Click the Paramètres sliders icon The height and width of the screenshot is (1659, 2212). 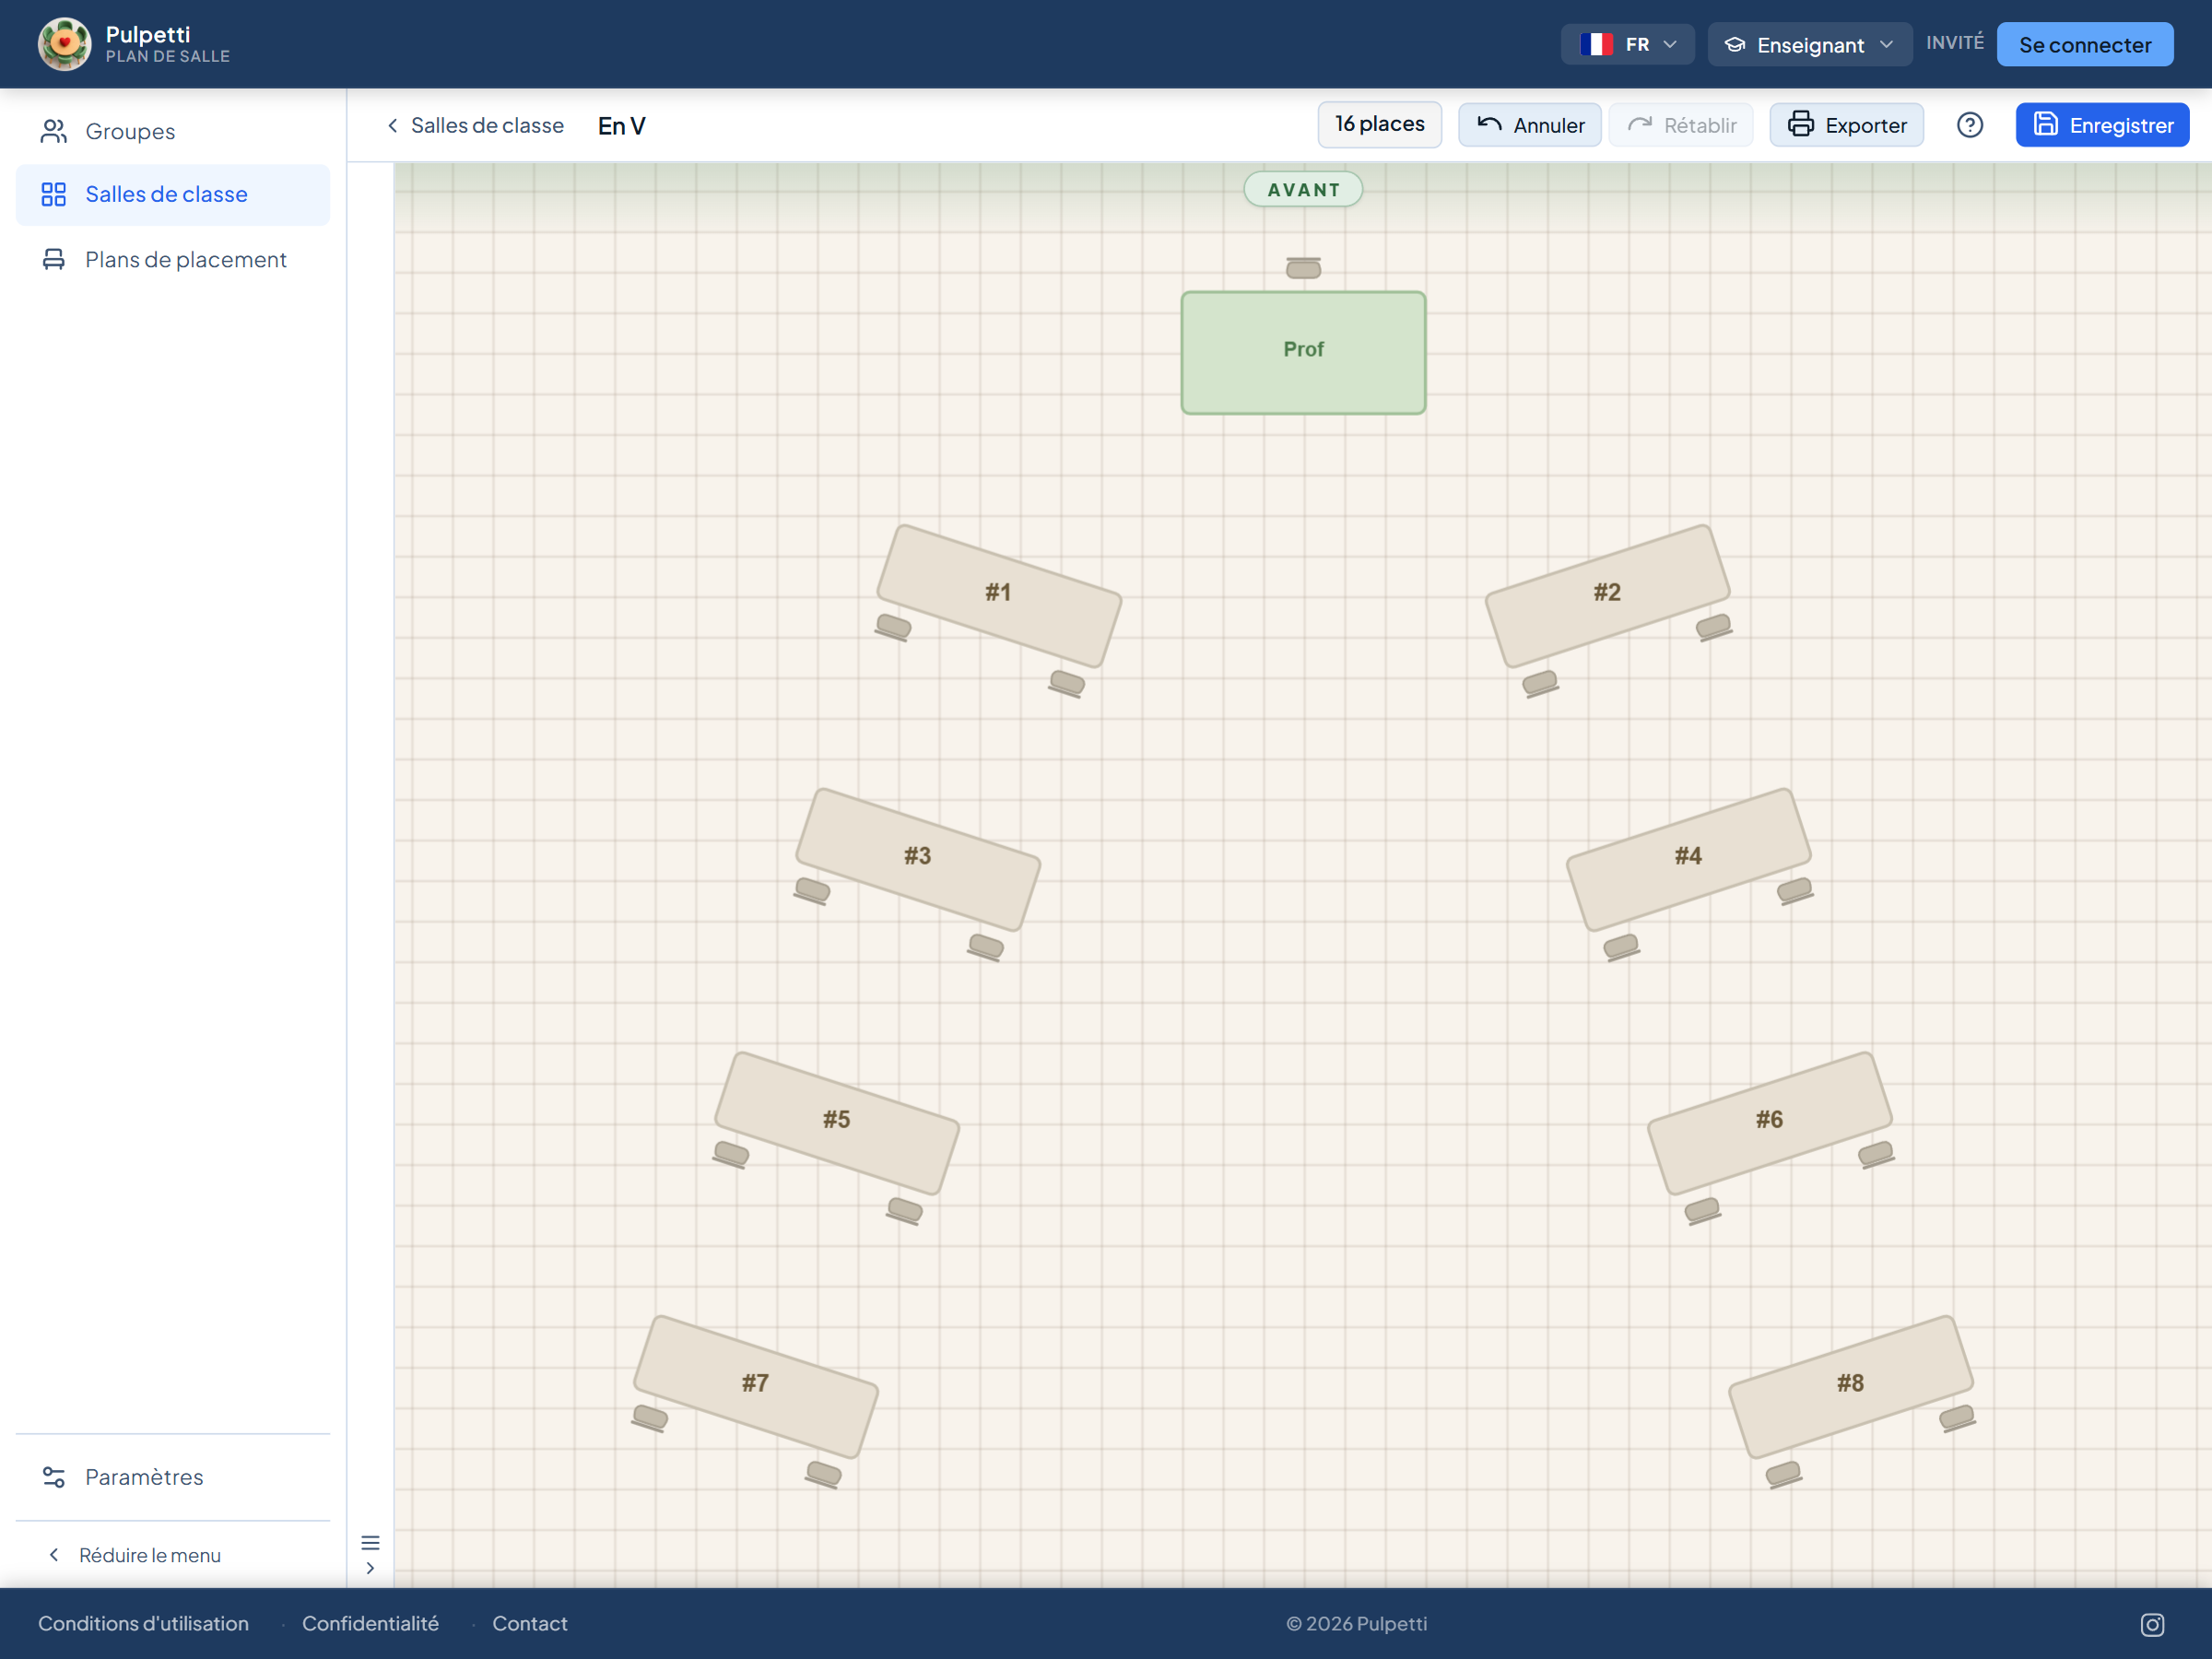(54, 1477)
